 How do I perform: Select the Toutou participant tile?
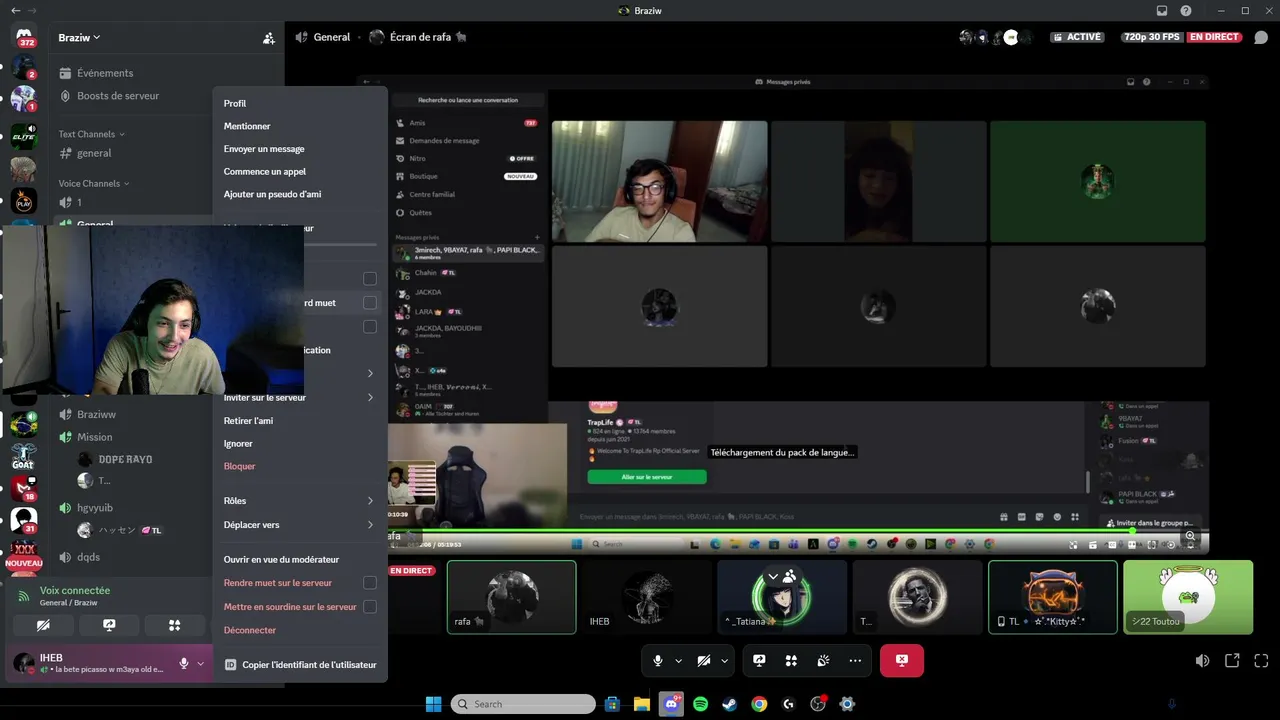pyautogui.click(x=1188, y=597)
